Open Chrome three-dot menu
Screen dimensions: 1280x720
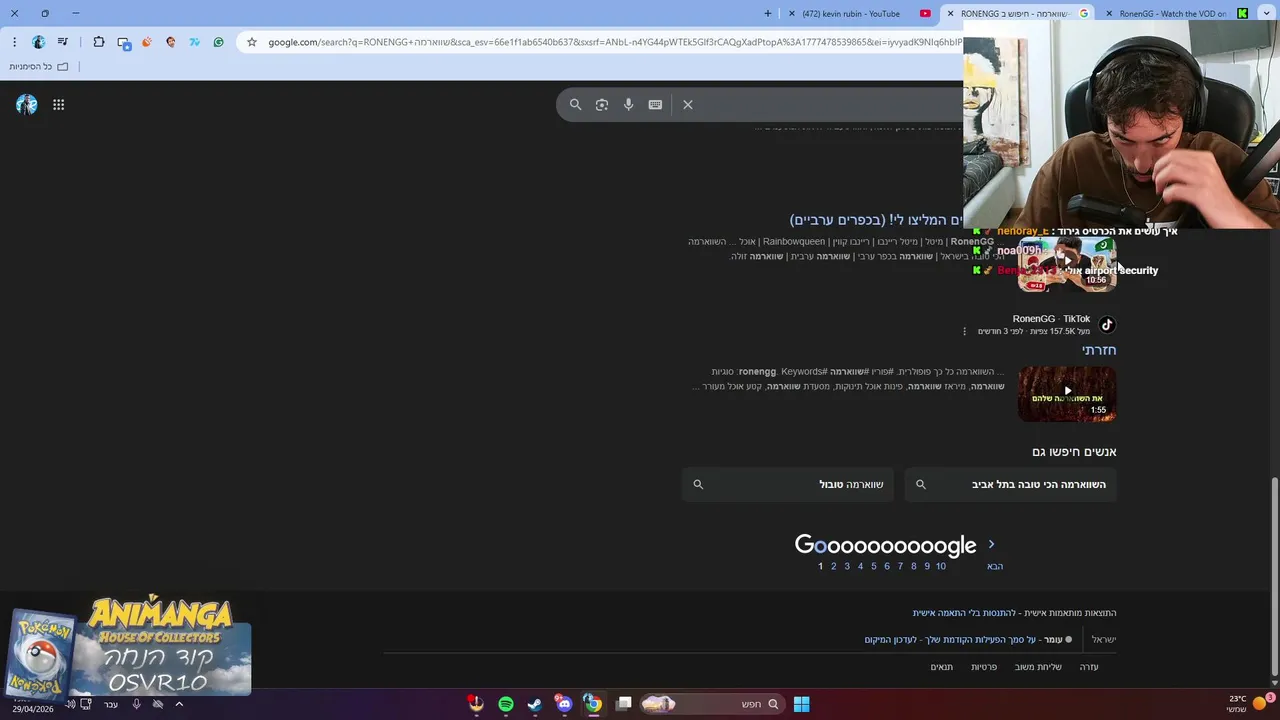(x=14, y=42)
